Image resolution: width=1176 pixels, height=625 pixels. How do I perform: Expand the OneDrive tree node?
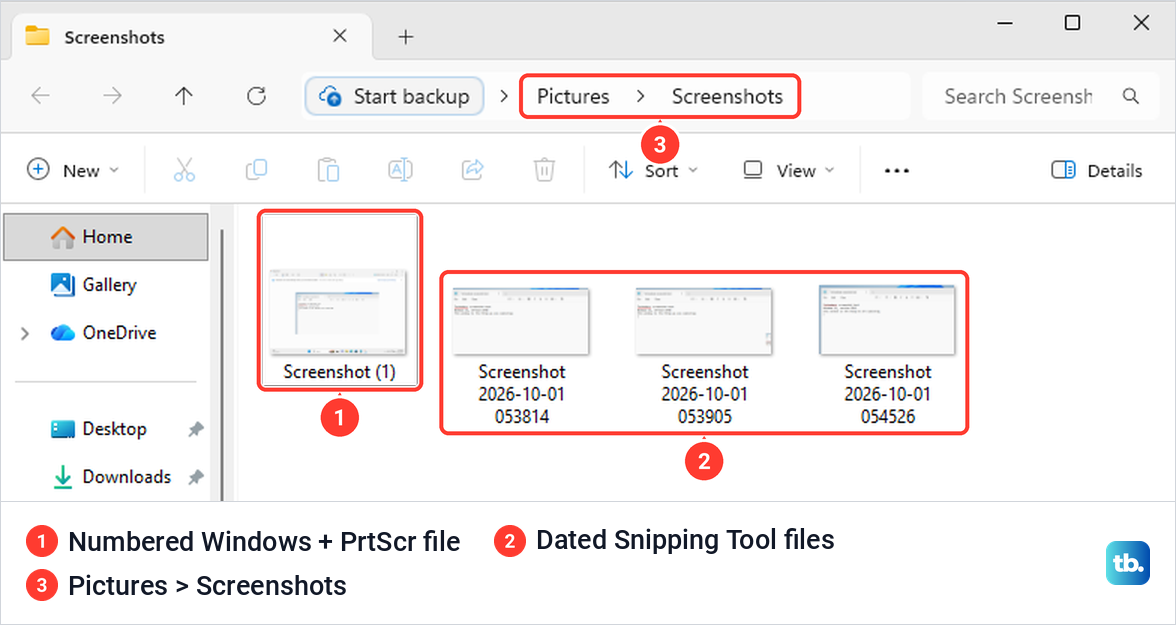tap(25, 333)
